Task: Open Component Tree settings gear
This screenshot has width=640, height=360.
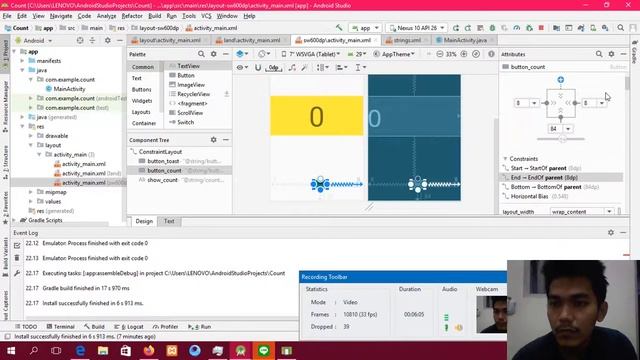Action: [x=213, y=140]
